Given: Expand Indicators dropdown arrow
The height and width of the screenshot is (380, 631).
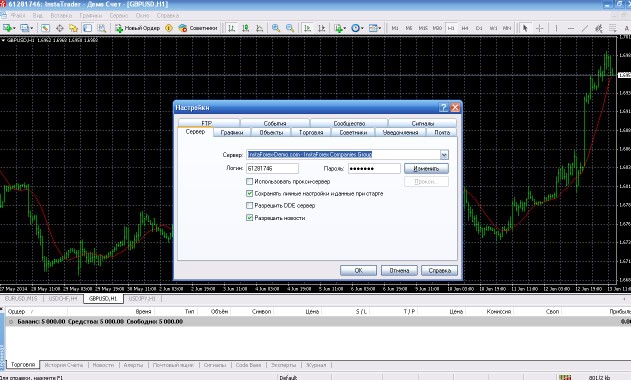Looking at the screenshot, I should 344,28.
